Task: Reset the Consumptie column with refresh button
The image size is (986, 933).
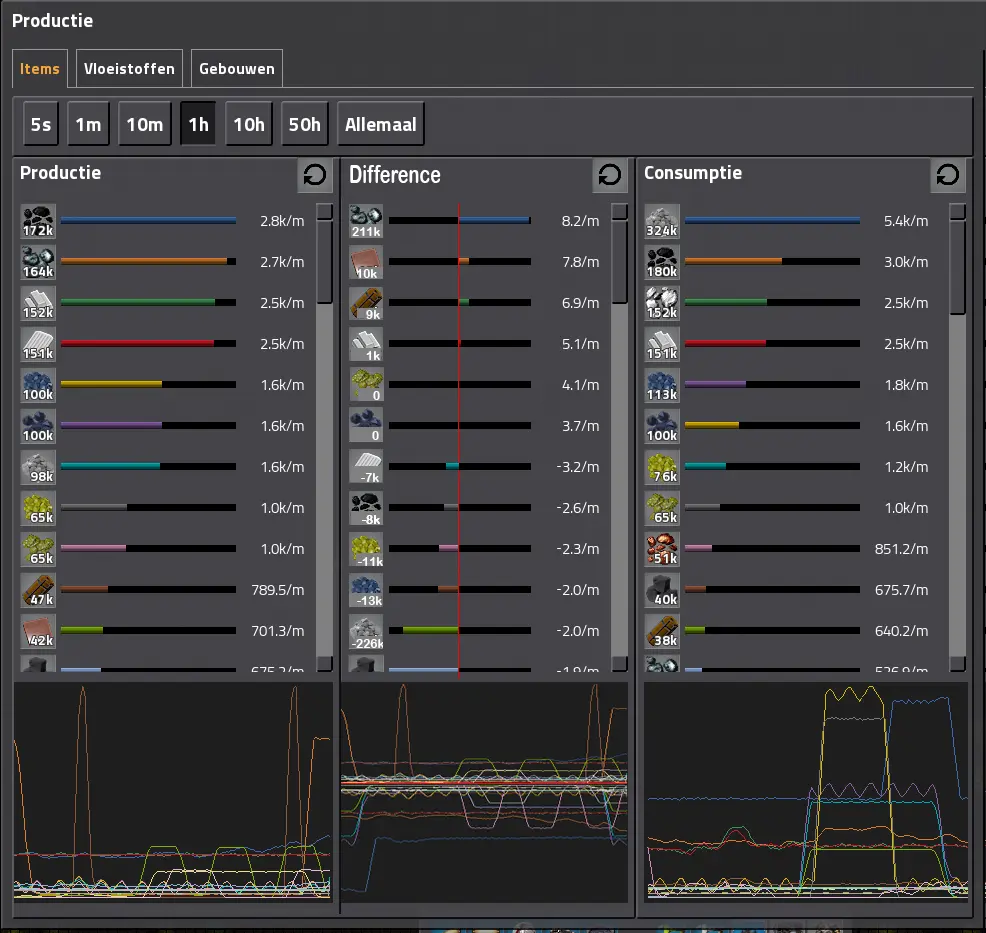Action: (x=948, y=175)
